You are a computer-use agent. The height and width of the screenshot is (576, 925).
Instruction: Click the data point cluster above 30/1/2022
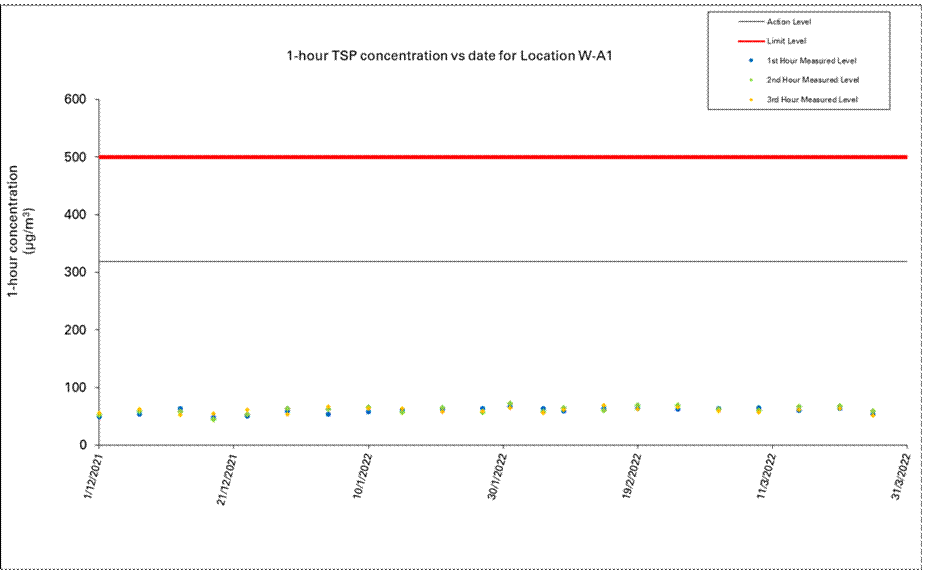tap(510, 405)
